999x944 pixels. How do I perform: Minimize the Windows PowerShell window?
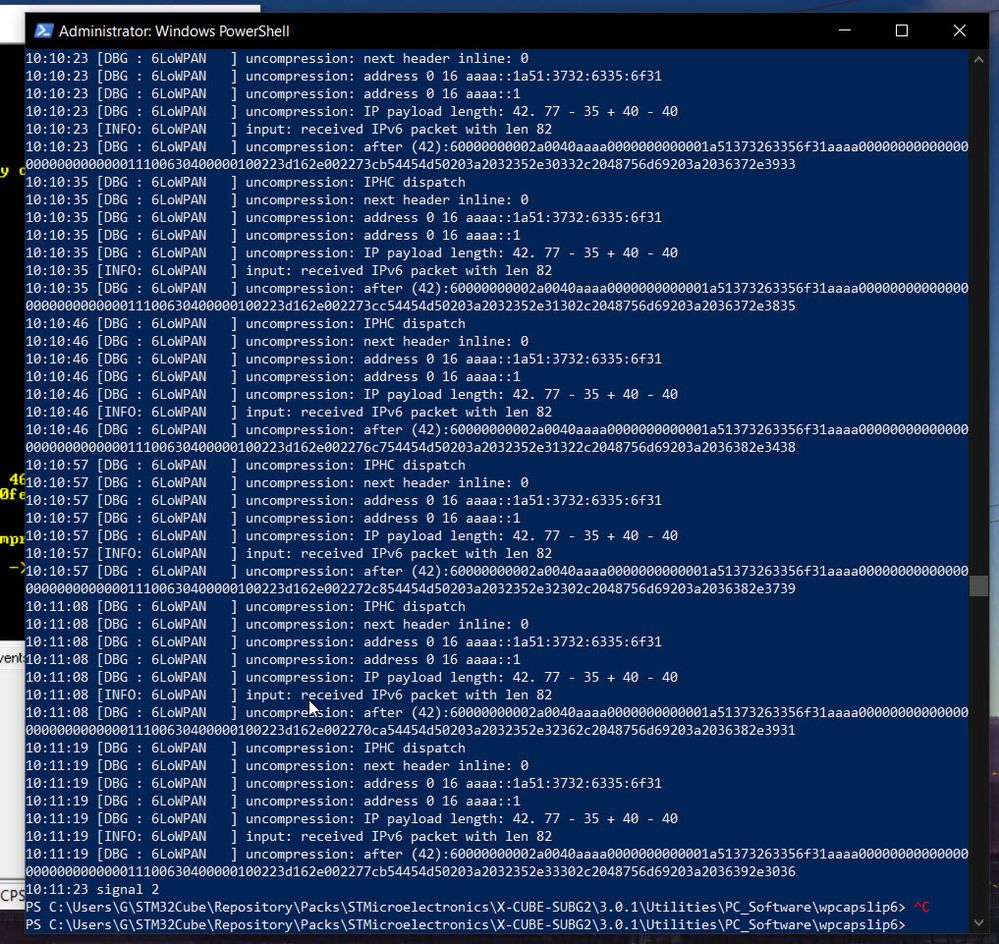coord(845,31)
